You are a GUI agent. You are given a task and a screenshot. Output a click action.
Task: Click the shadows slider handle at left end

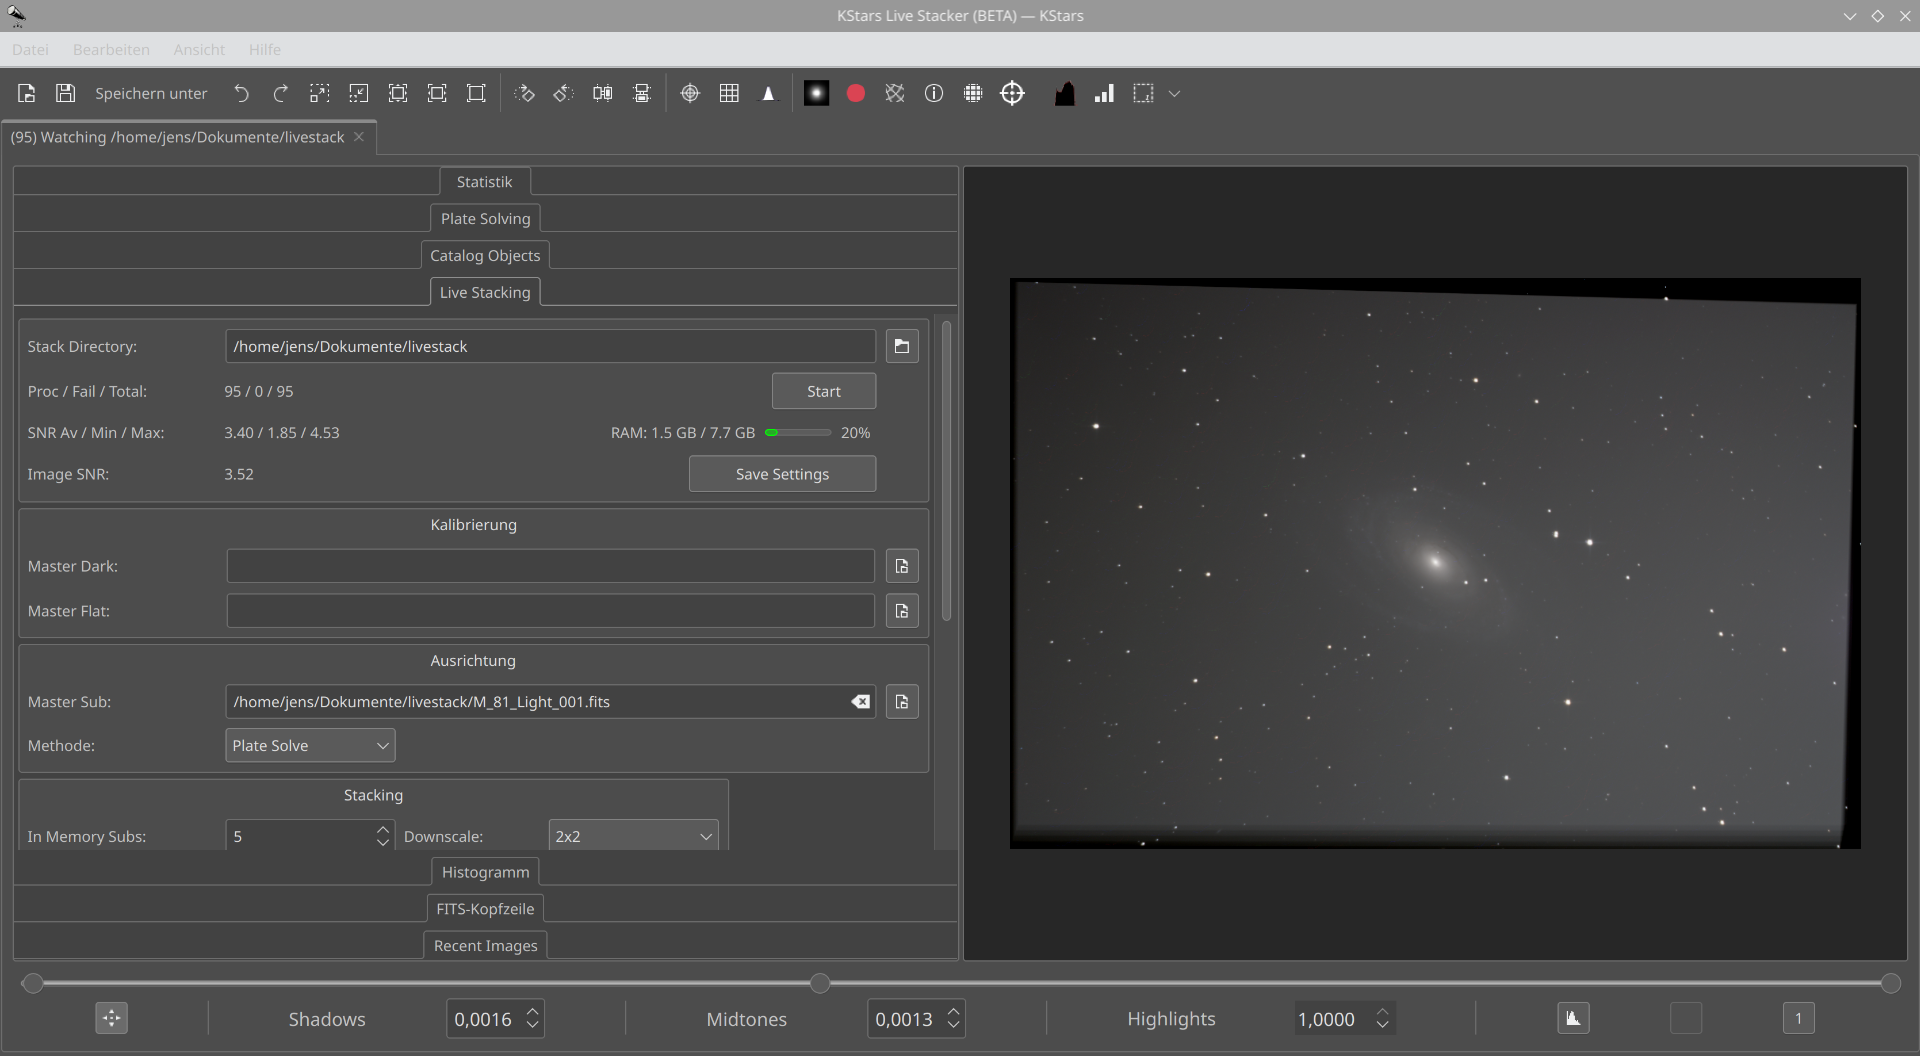[33, 983]
